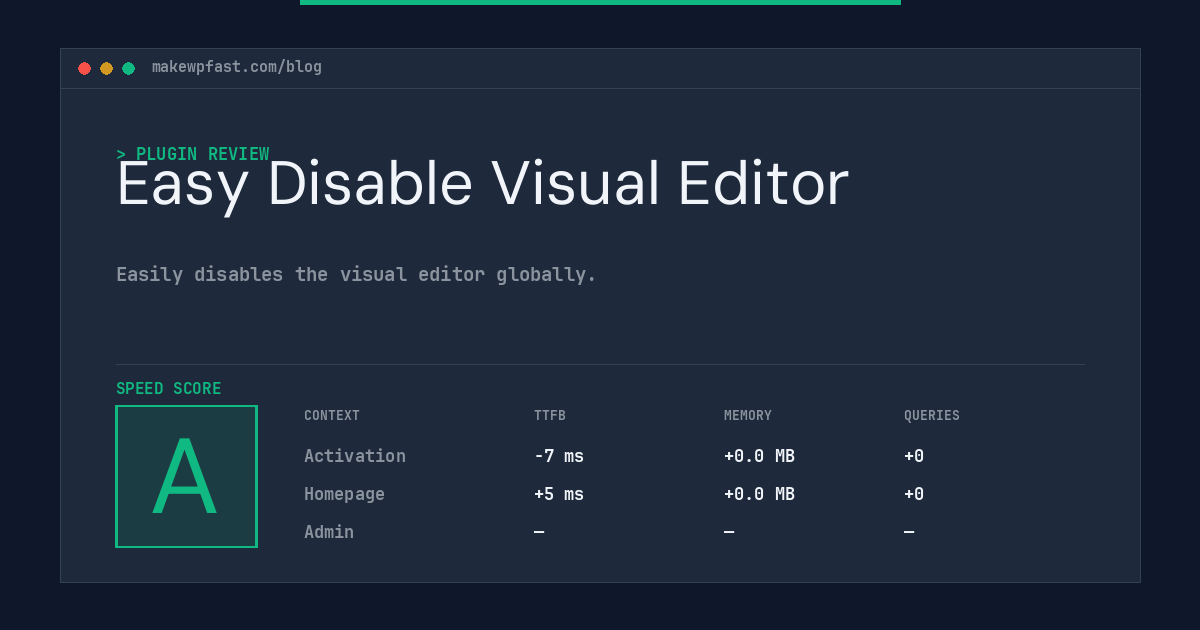Click the -7 ms TTFB value

coord(559,456)
